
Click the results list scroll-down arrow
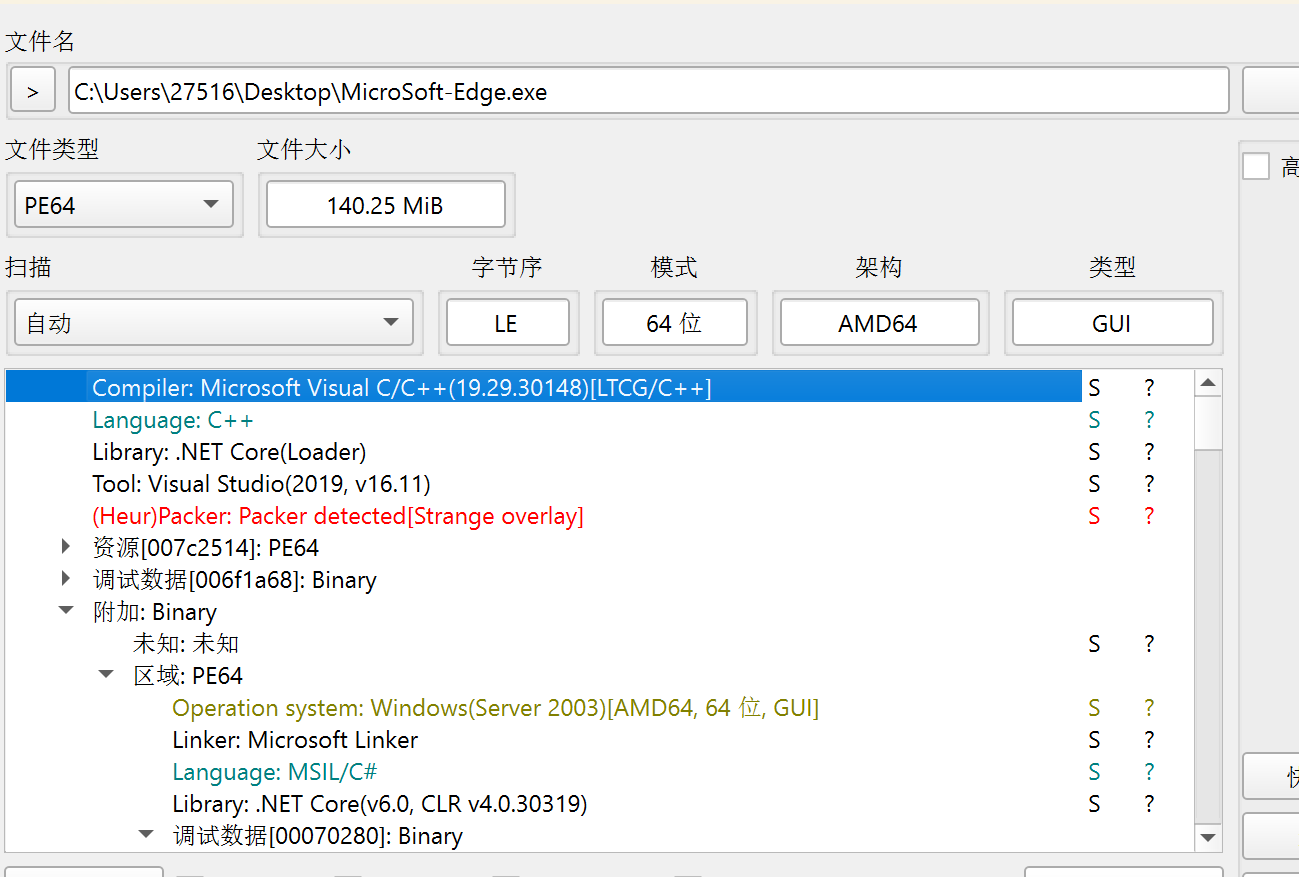pyautogui.click(x=1208, y=838)
